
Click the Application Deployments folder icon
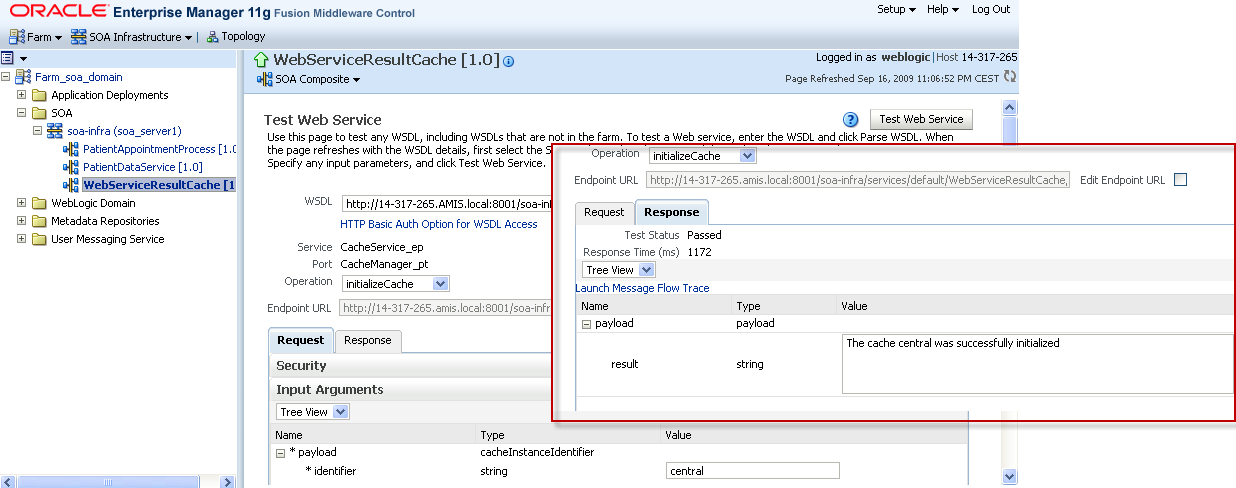[39, 95]
